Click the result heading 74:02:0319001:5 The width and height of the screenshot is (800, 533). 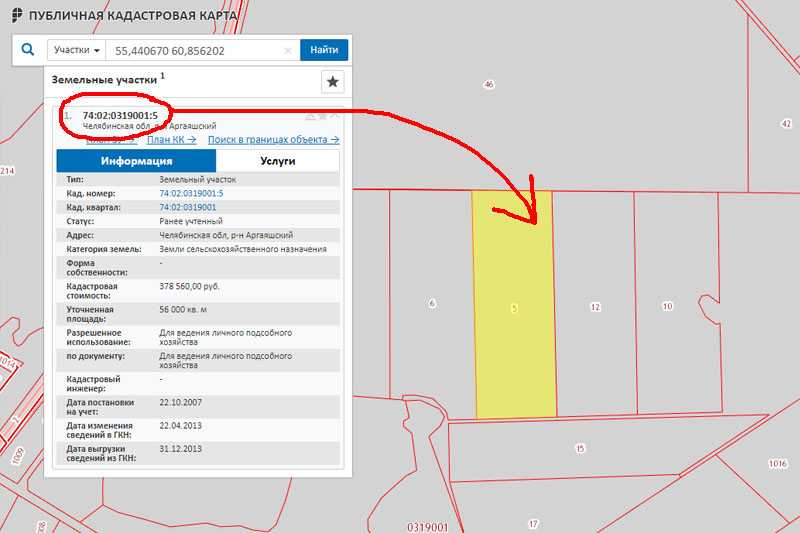point(120,115)
